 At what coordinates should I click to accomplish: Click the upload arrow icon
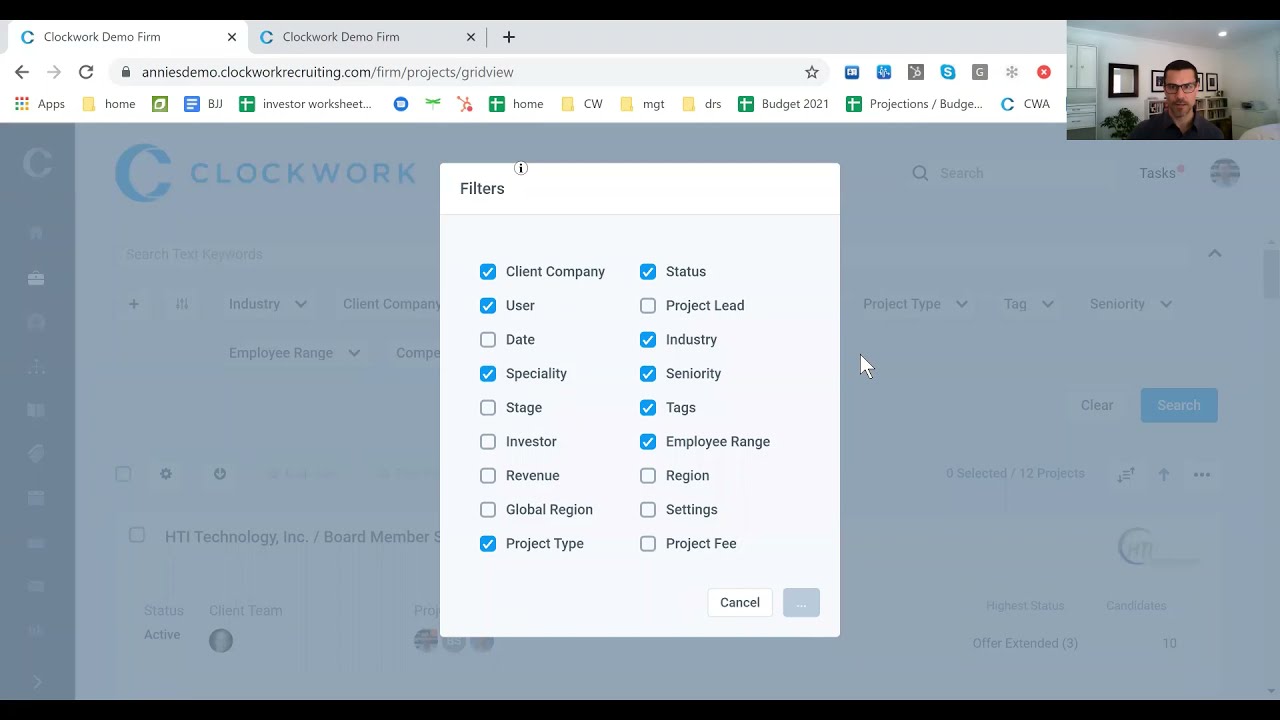pos(1164,474)
